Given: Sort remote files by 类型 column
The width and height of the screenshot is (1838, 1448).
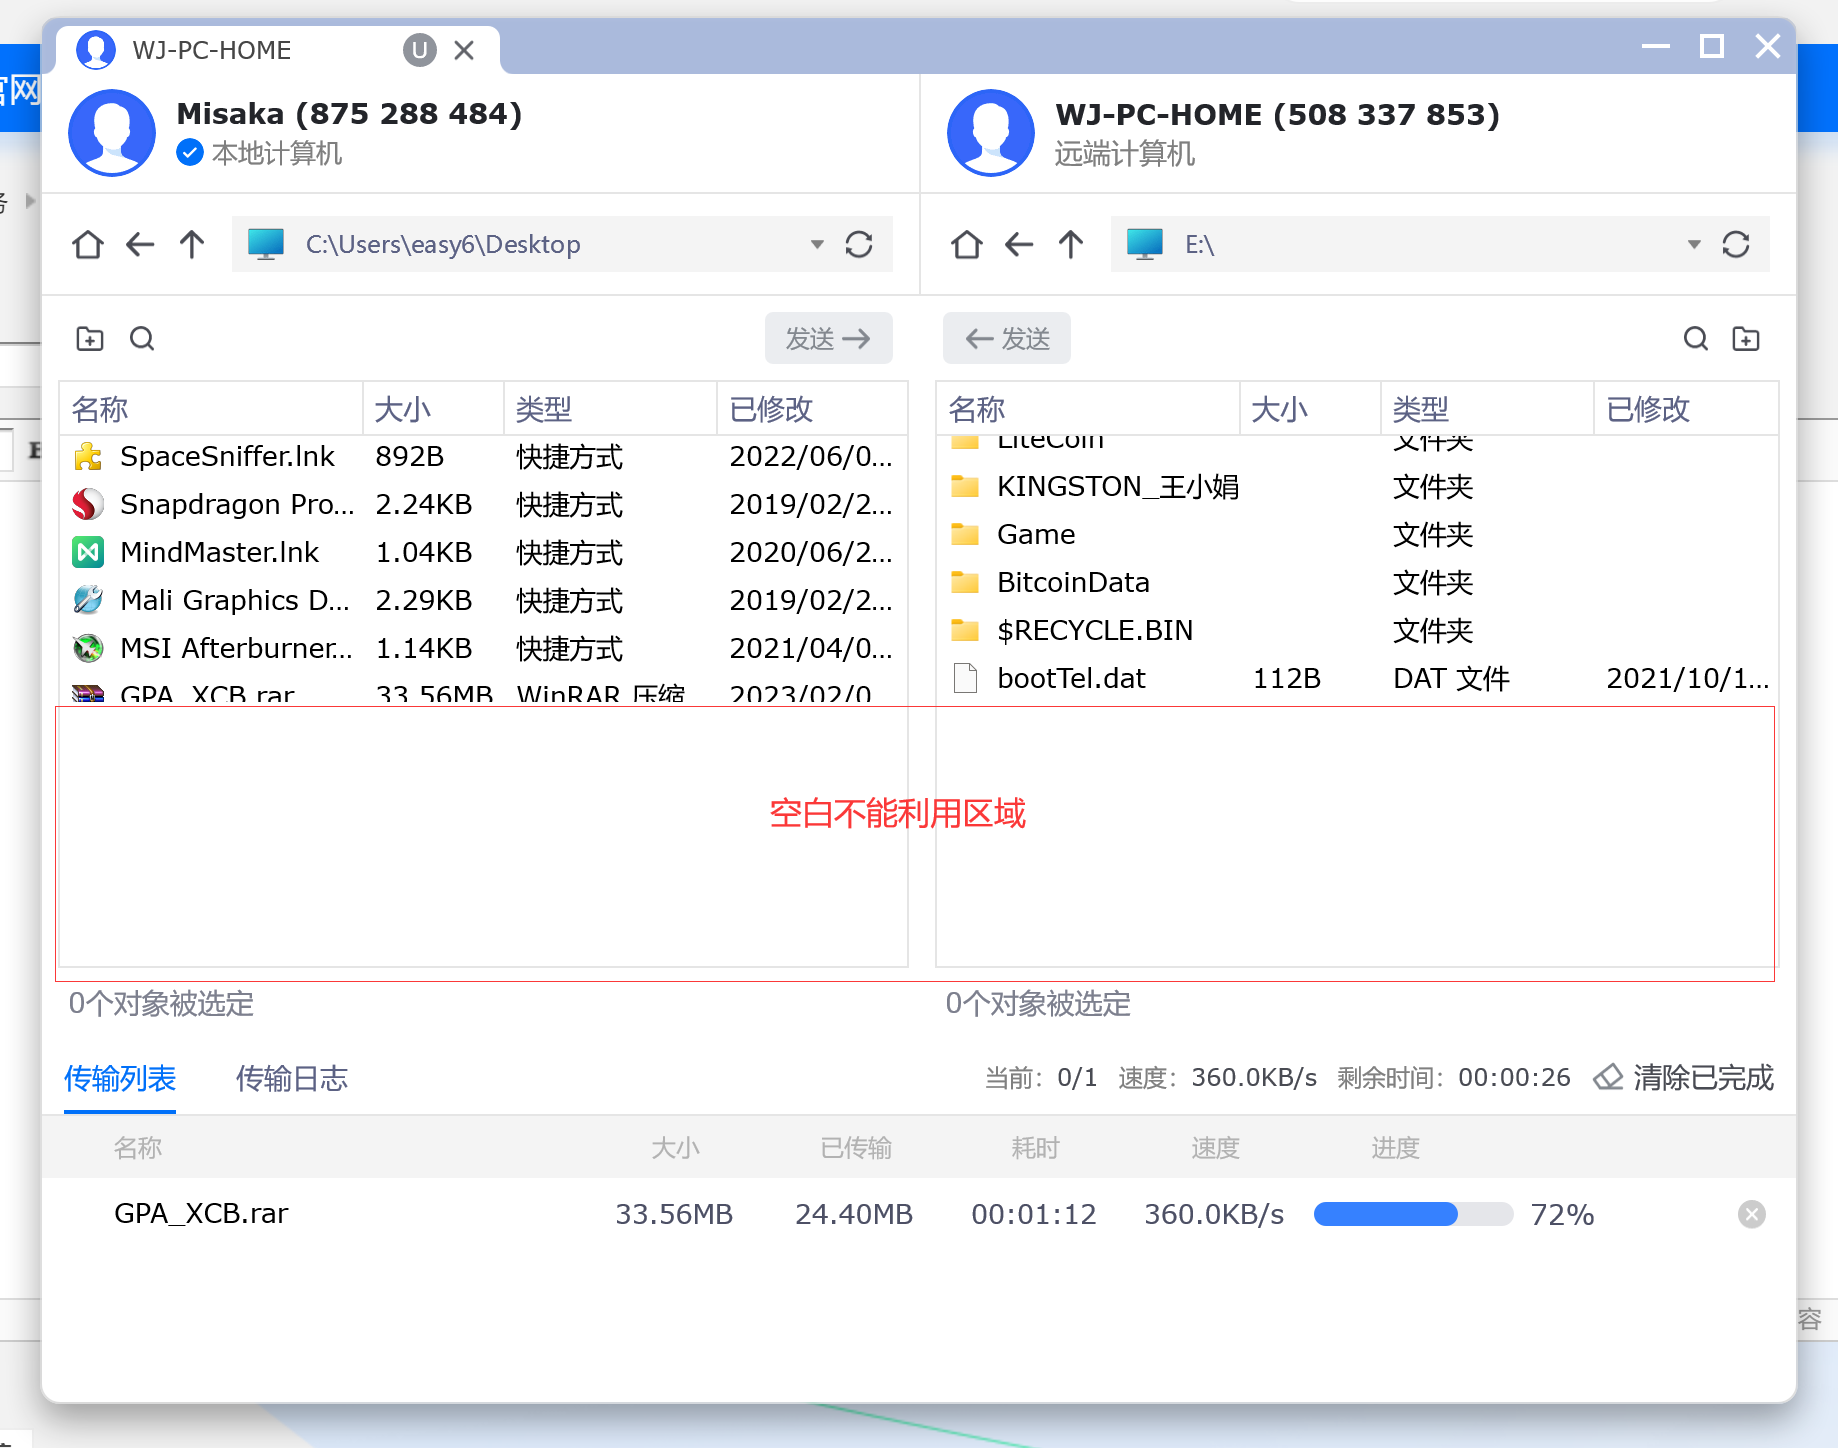Looking at the screenshot, I should pos(1487,409).
